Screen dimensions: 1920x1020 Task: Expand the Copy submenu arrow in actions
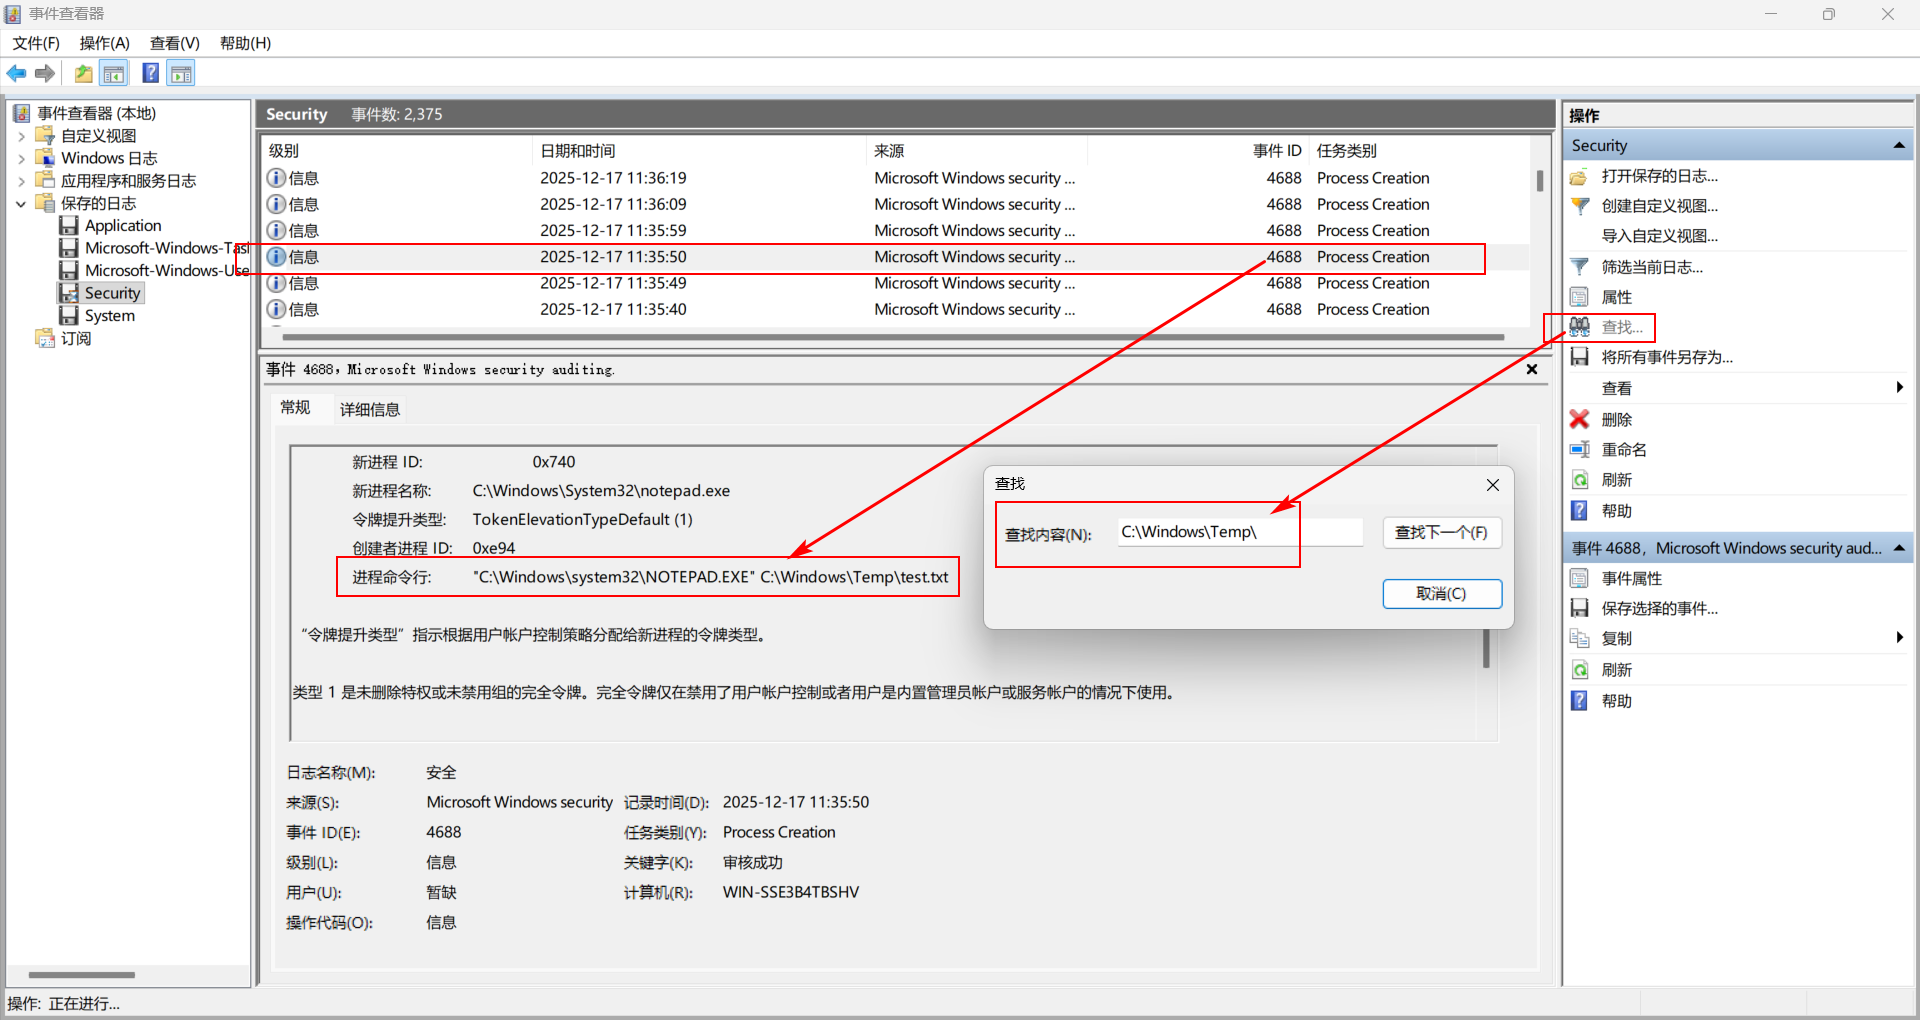[1899, 638]
